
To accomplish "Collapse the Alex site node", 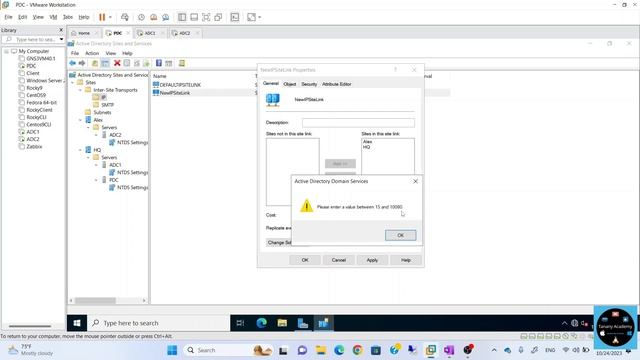I will click(x=80, y=120).
